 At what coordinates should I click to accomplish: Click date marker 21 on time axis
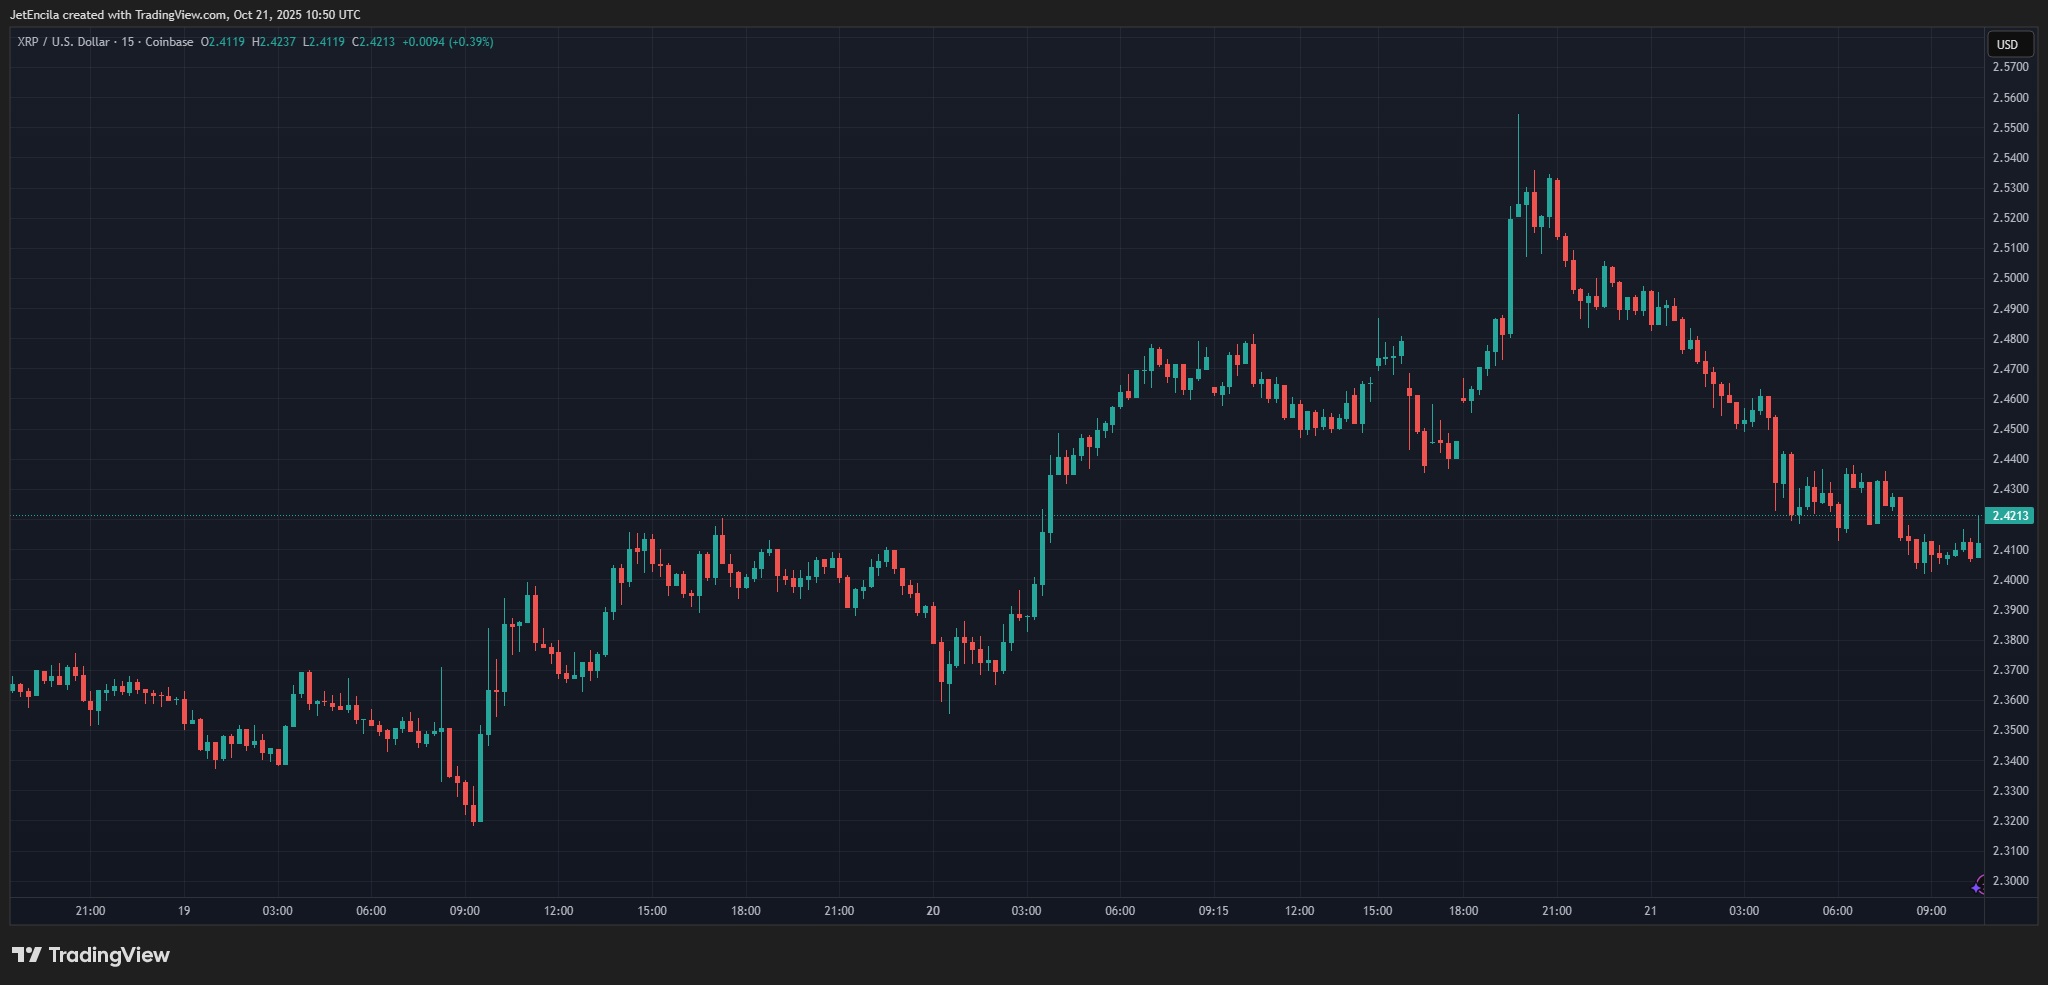(x=1650, y=911)
